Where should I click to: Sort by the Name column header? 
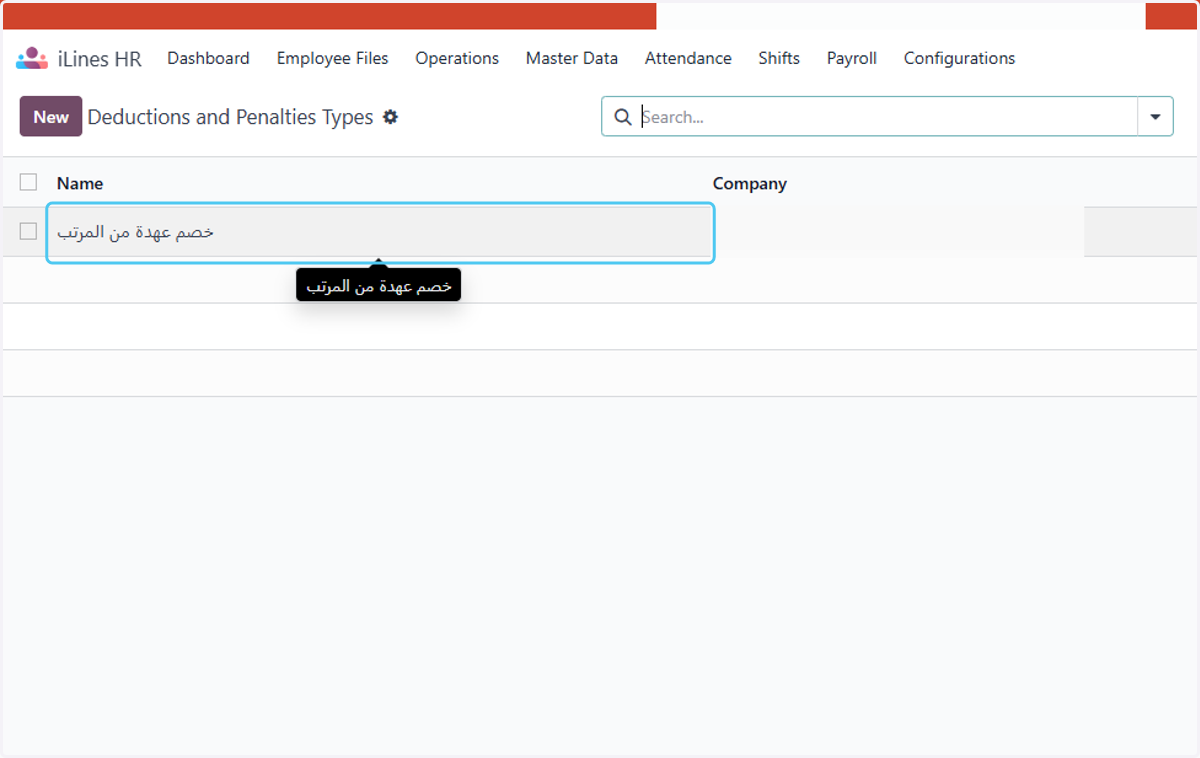click(80, 183)
